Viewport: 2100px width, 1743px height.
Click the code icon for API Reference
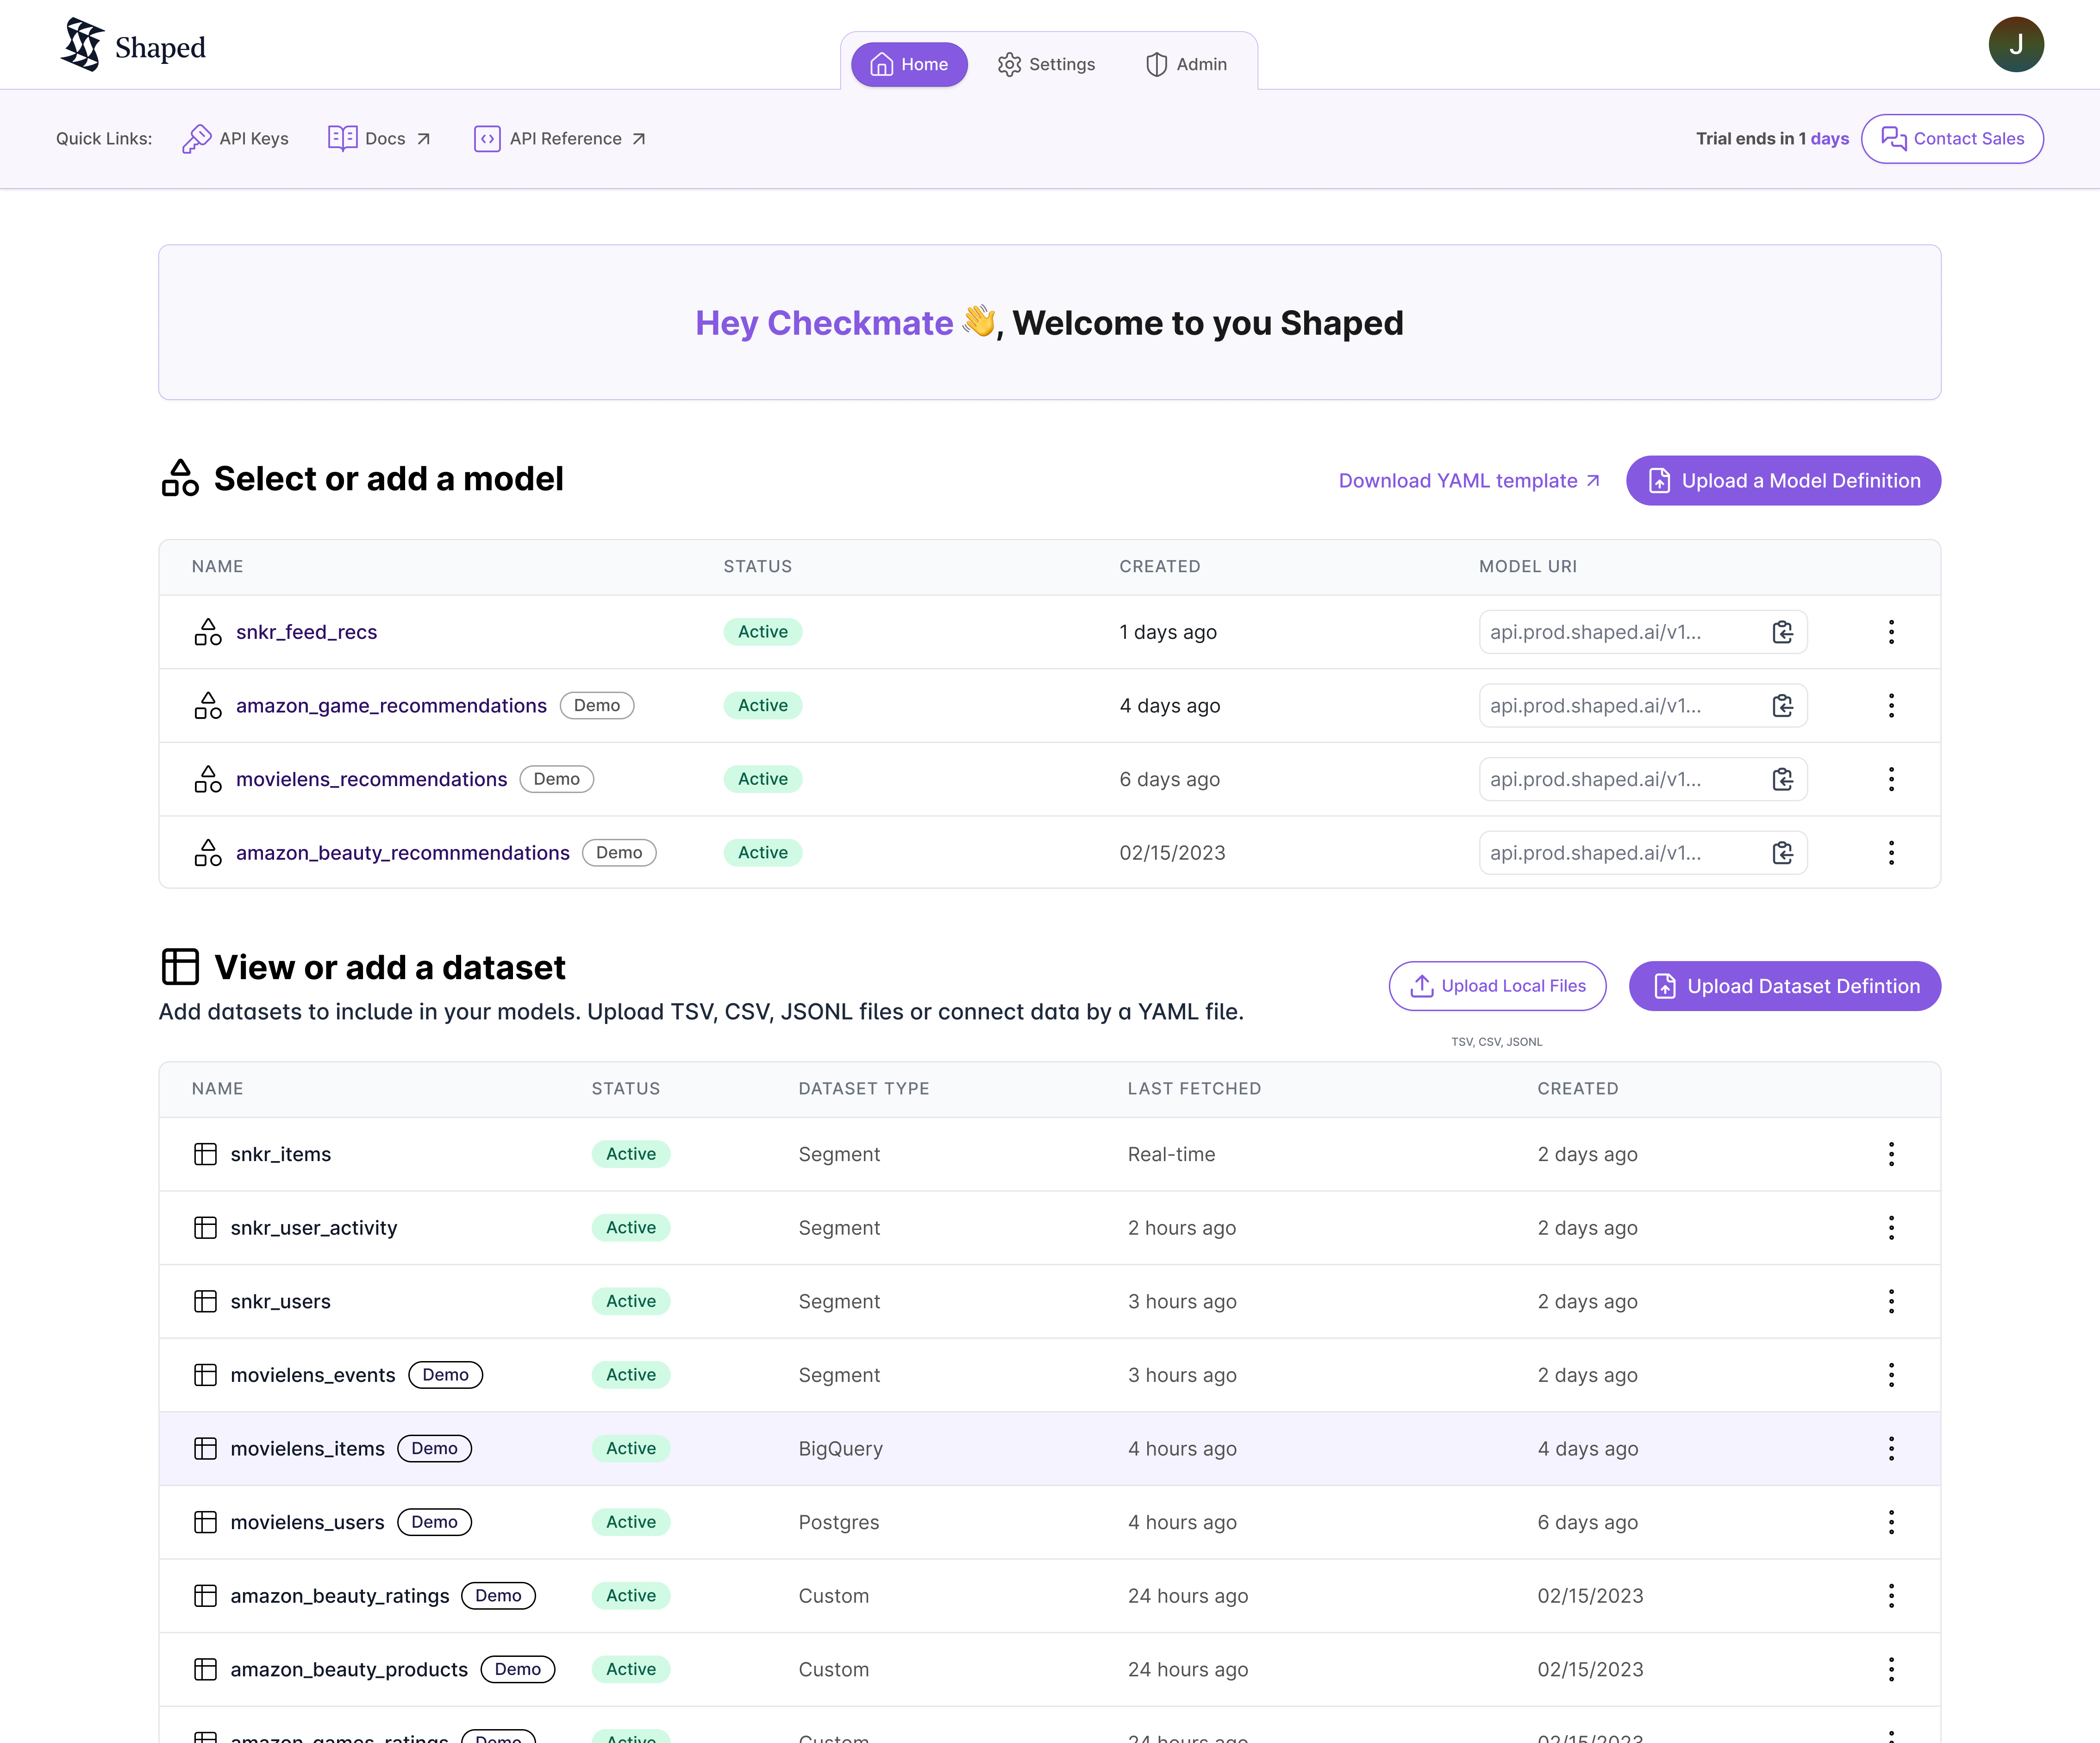(x=487, y=139)
